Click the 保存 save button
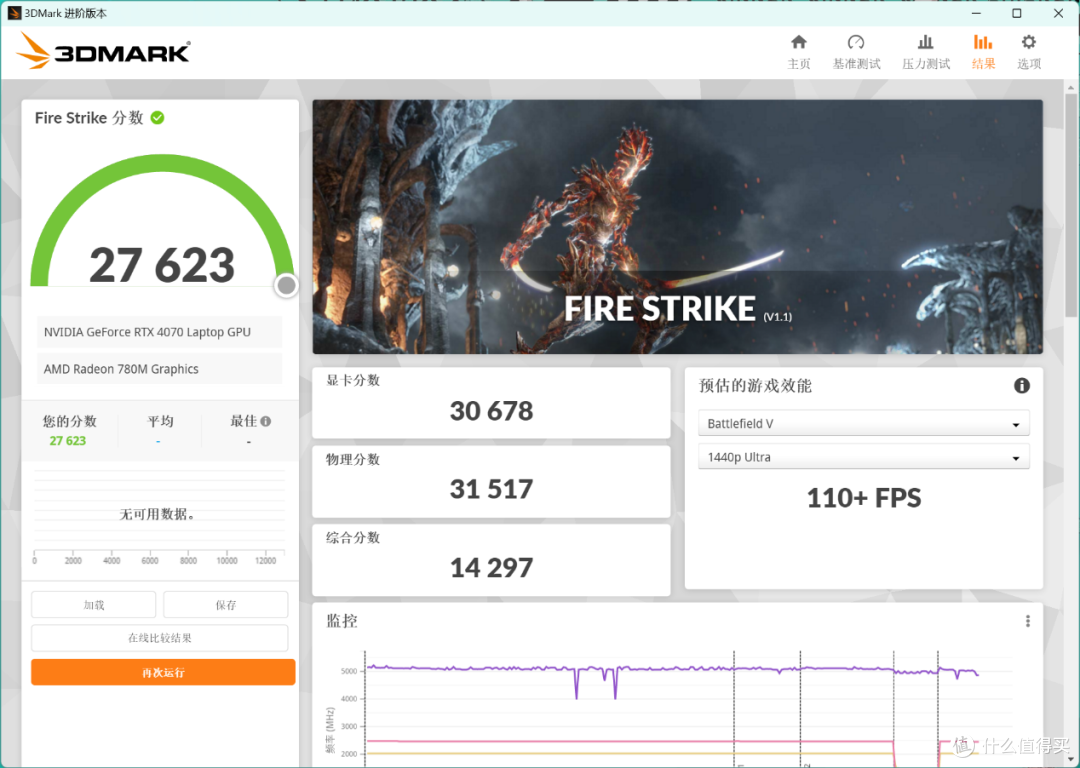 [226, 605]
